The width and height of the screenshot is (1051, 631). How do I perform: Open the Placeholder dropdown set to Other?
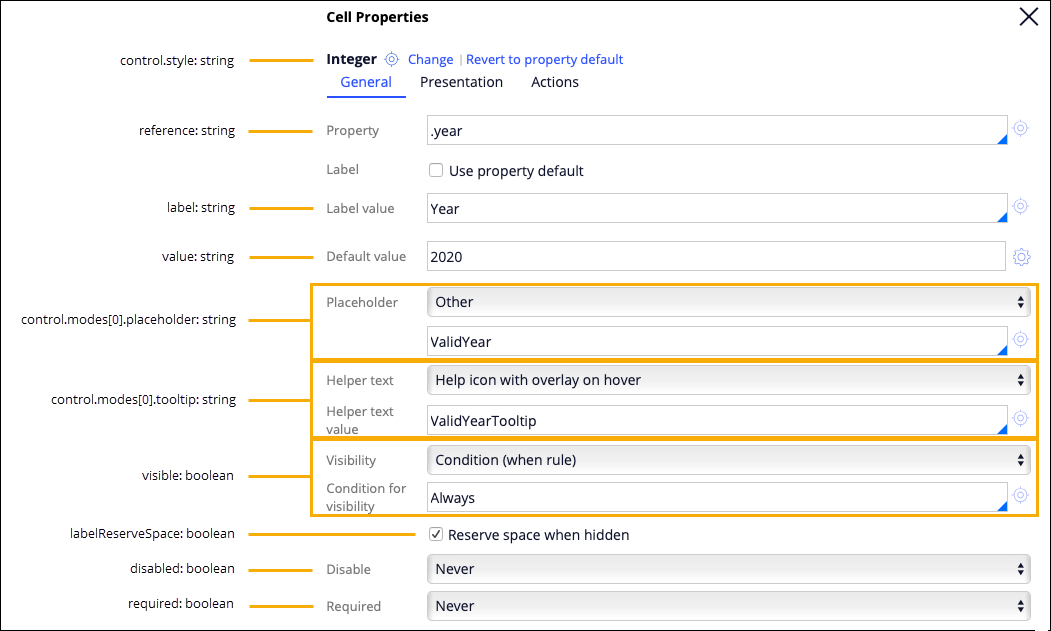pos(730,302)
